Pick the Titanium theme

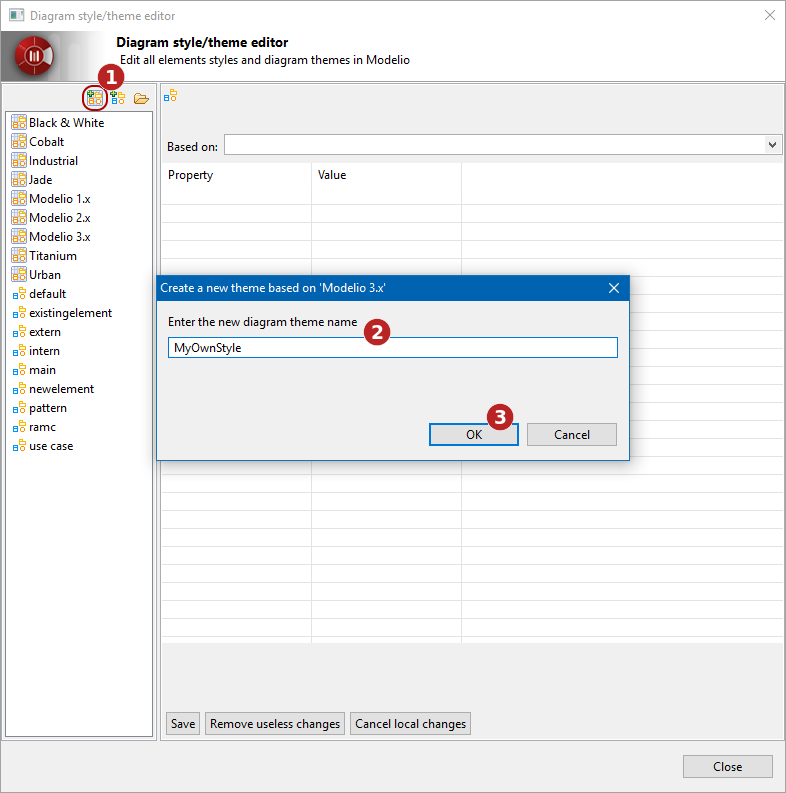click(x=52, y=256)
